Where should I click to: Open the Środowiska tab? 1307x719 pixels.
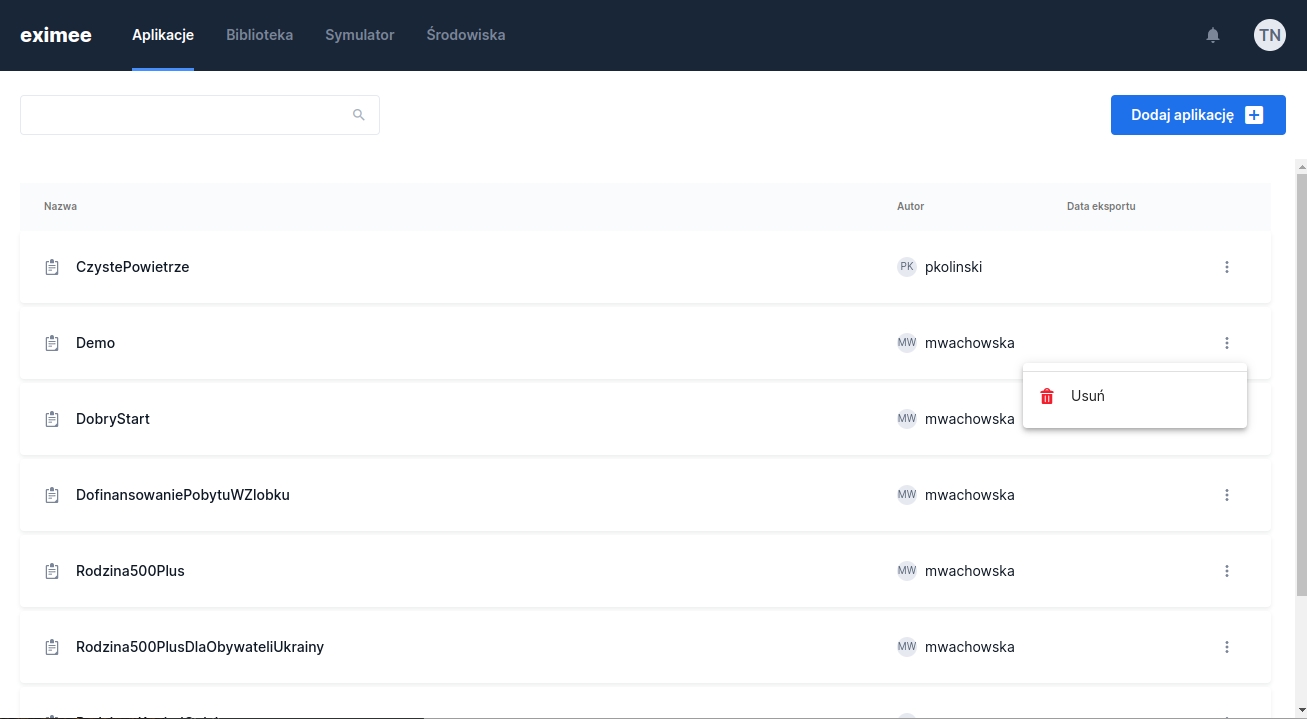(x=465, y=35)
